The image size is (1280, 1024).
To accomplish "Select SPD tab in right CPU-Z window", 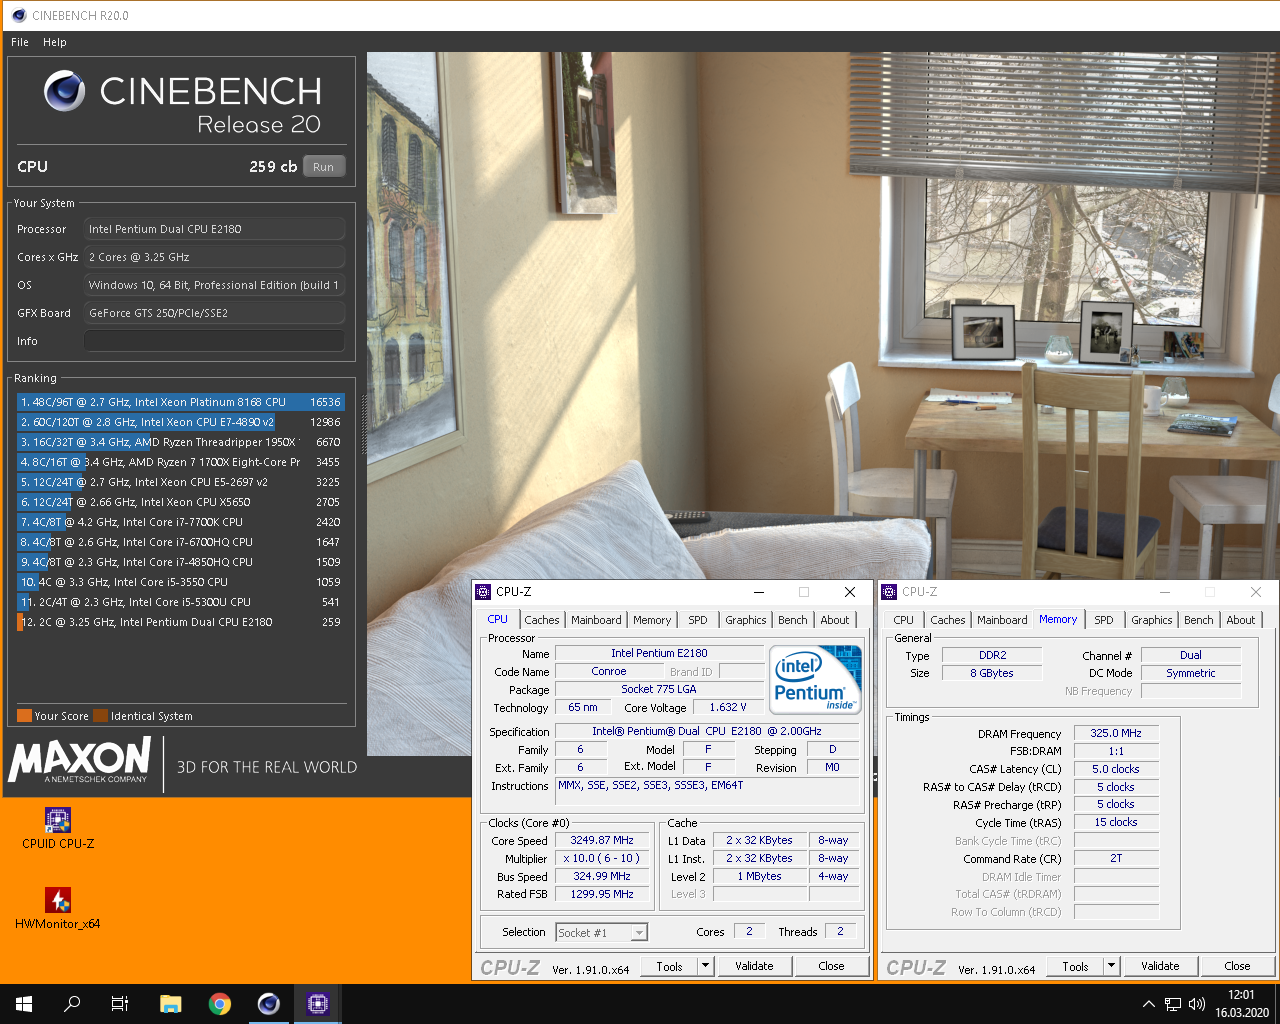I will (1104, 620).
